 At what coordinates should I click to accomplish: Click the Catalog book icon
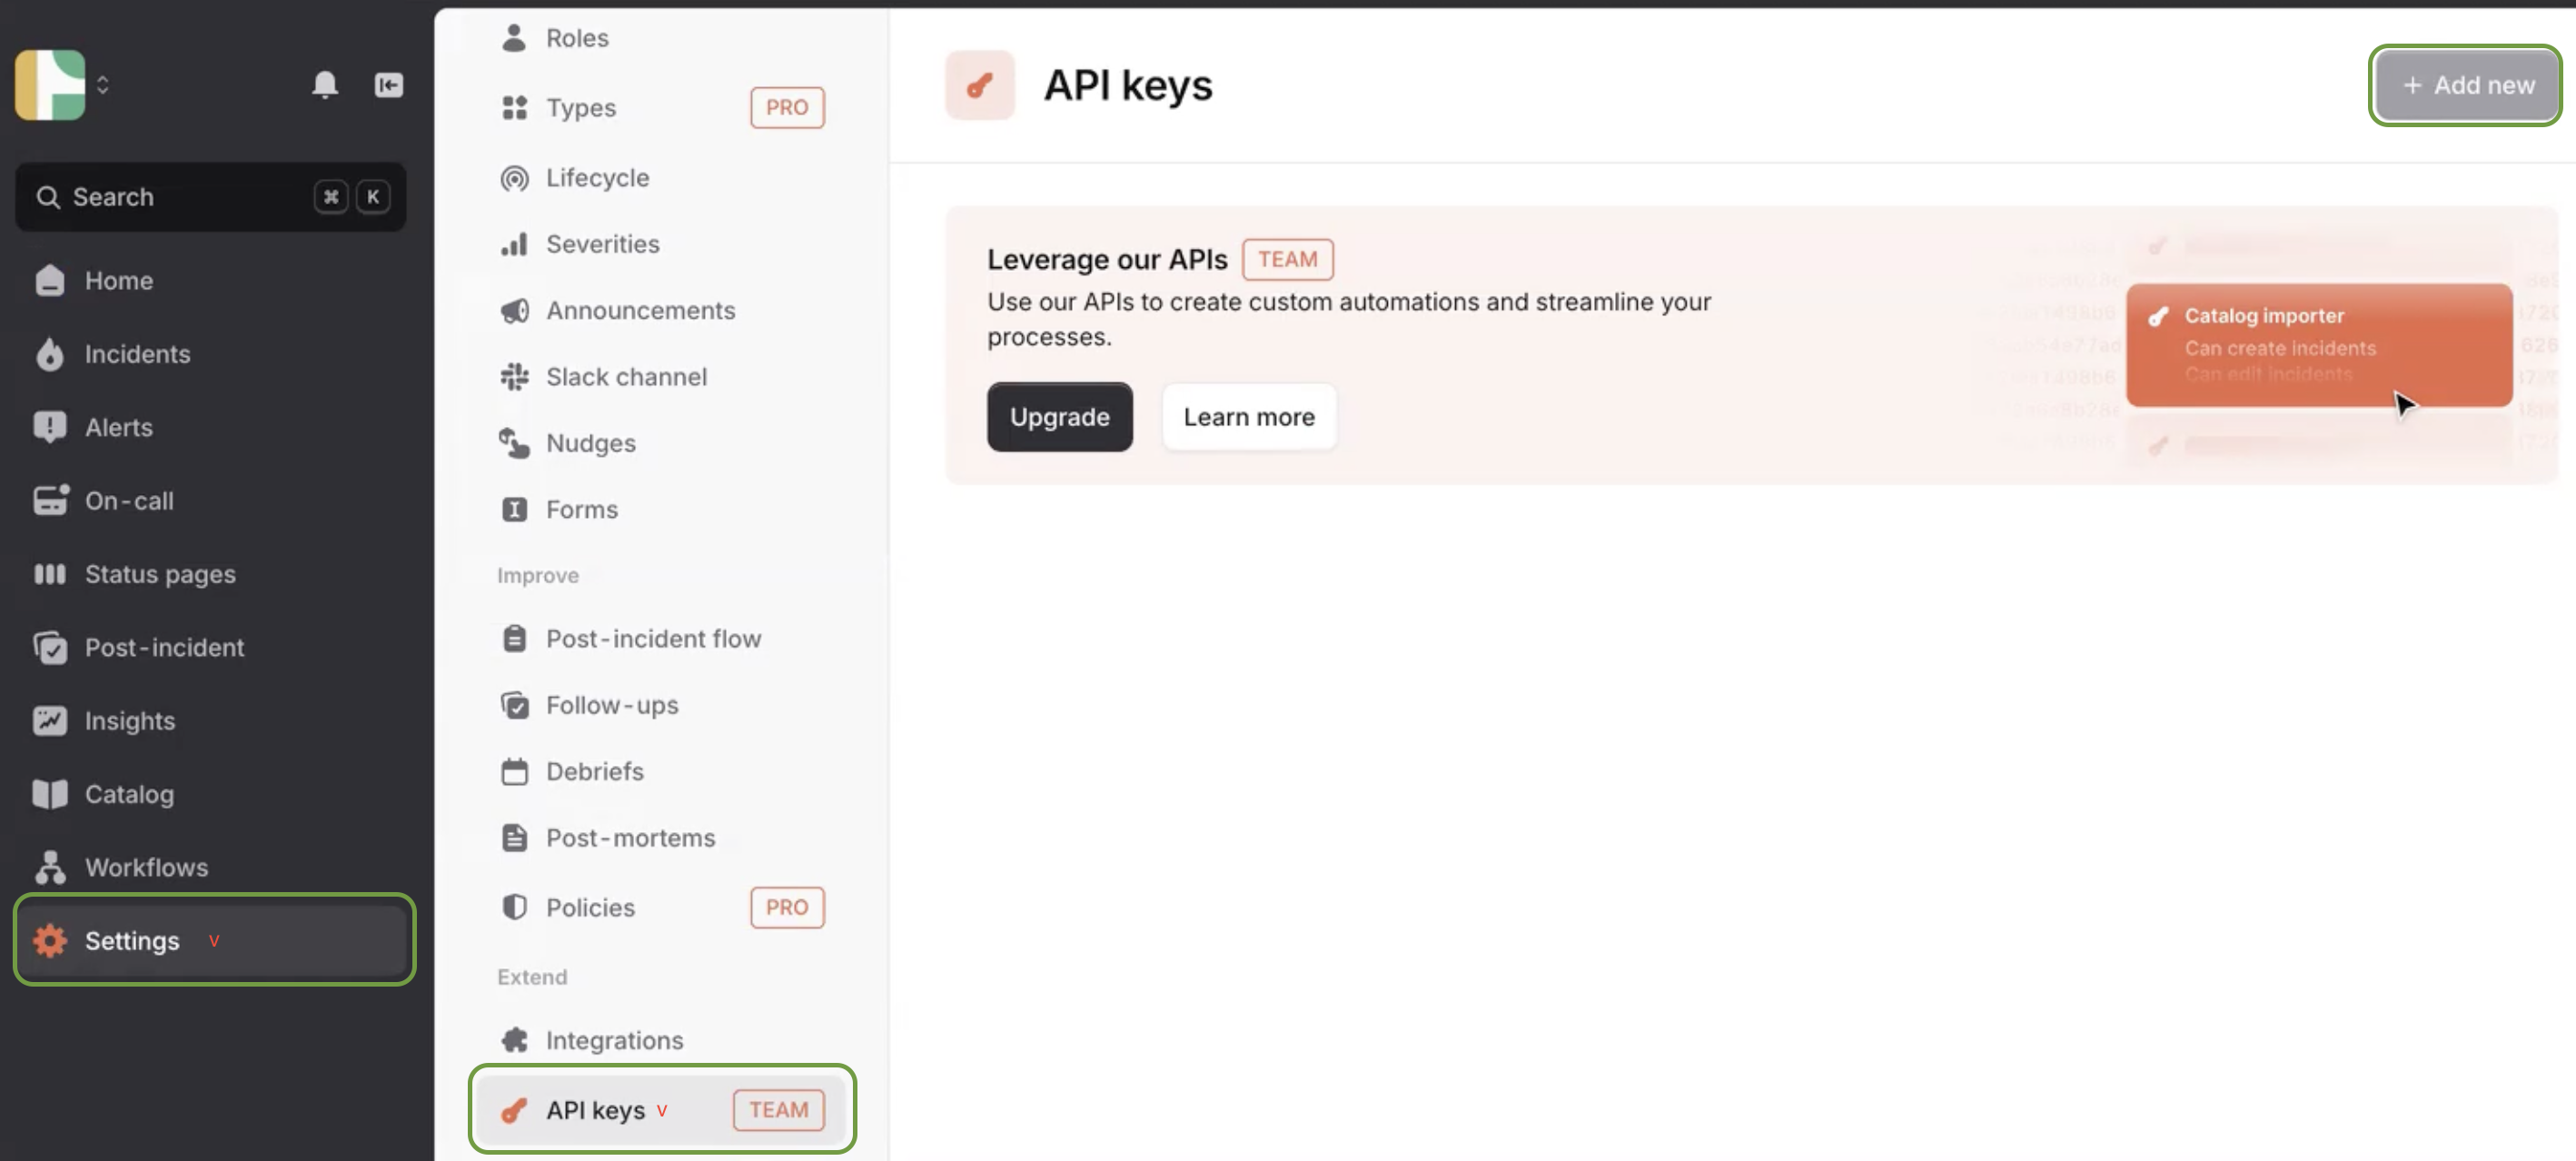pyautogui.click(x=49, y=794)
